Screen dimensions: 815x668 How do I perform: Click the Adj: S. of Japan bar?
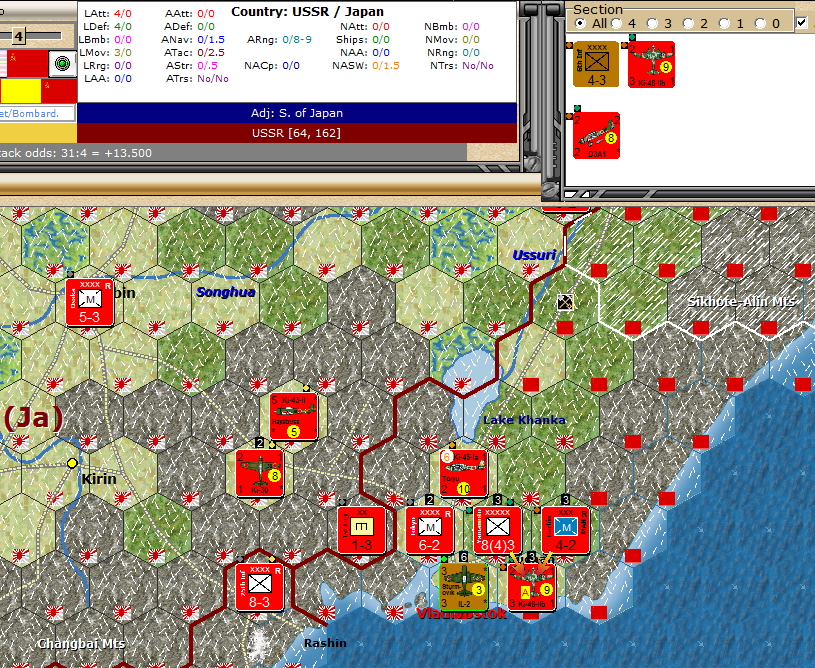[297, 113]
